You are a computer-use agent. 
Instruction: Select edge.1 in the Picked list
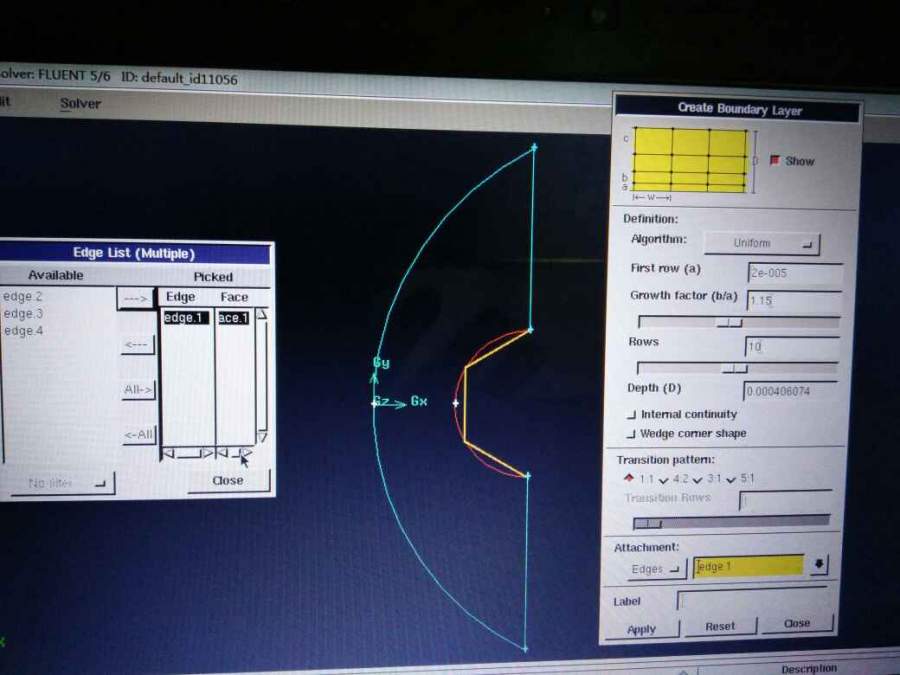185,318
